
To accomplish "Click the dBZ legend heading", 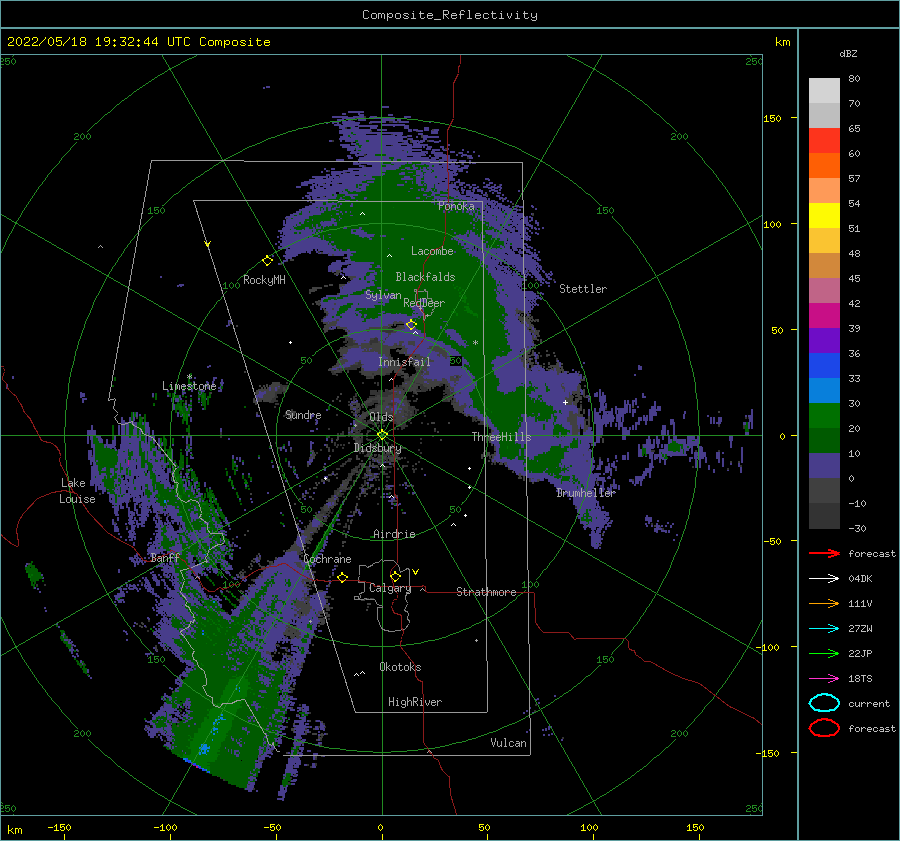I will point(848,53).
